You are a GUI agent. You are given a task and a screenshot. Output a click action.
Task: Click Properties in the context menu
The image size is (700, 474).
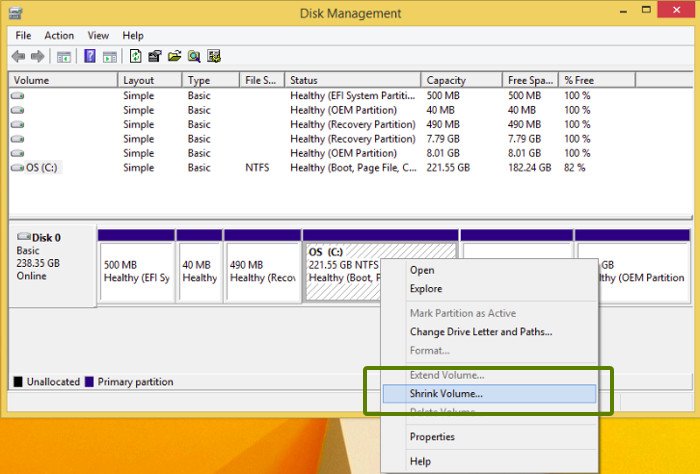[432, 437]
